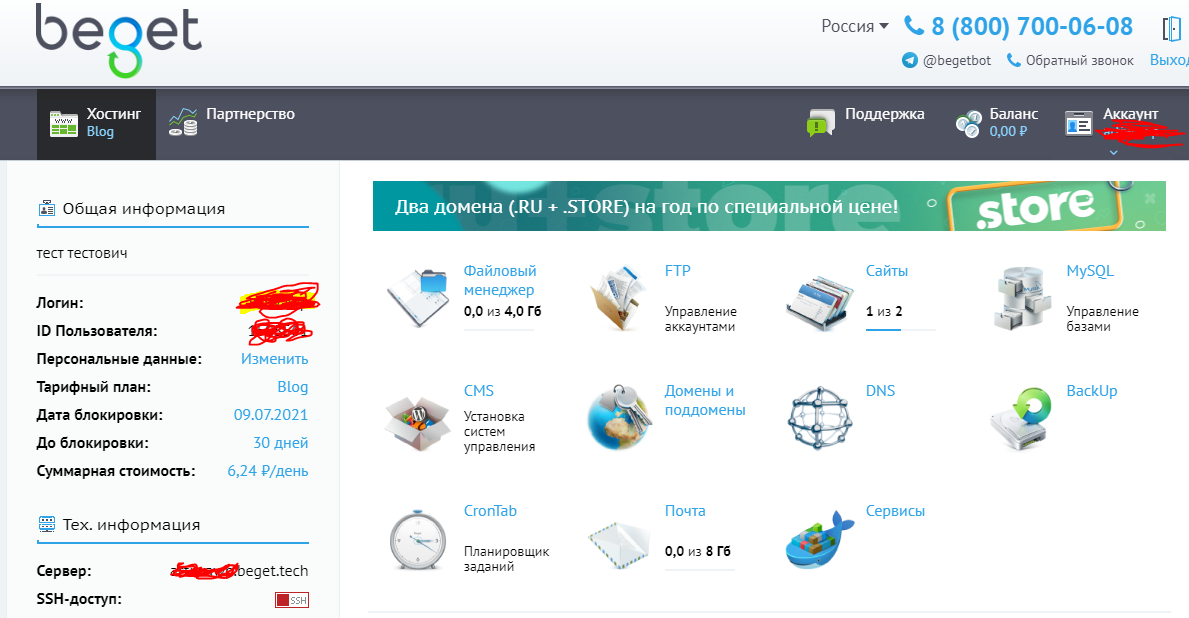This screenshot has width=1189, height=618.
Task: Open the CronTab clock icon
Action: (x=418, y=539)
